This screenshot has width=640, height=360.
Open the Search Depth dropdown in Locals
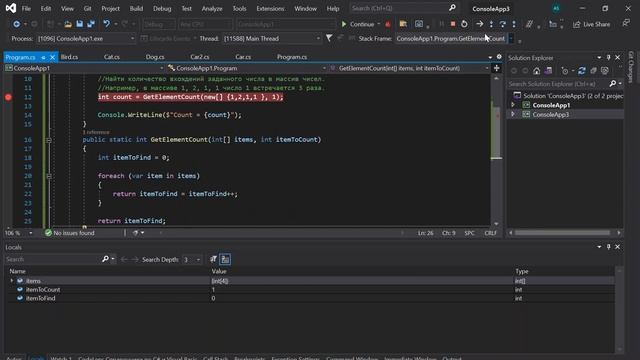click(x=192, y=260)
